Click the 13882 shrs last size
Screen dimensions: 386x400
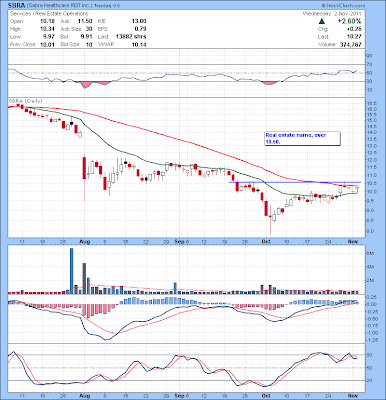coord(131,37)
